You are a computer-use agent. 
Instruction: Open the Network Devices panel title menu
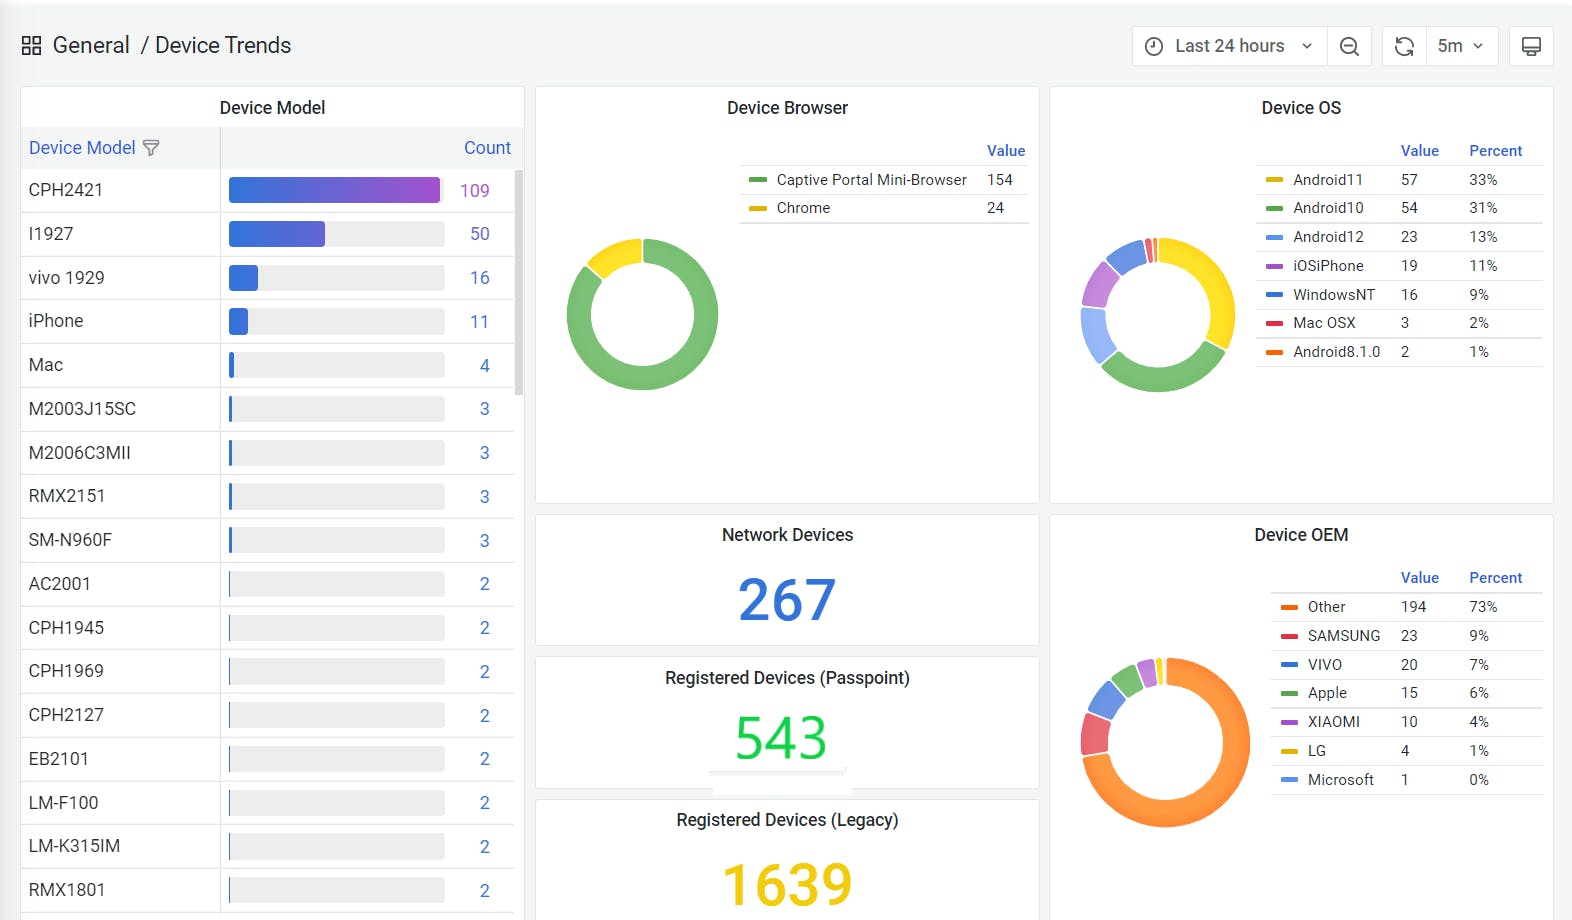(787, 535)
